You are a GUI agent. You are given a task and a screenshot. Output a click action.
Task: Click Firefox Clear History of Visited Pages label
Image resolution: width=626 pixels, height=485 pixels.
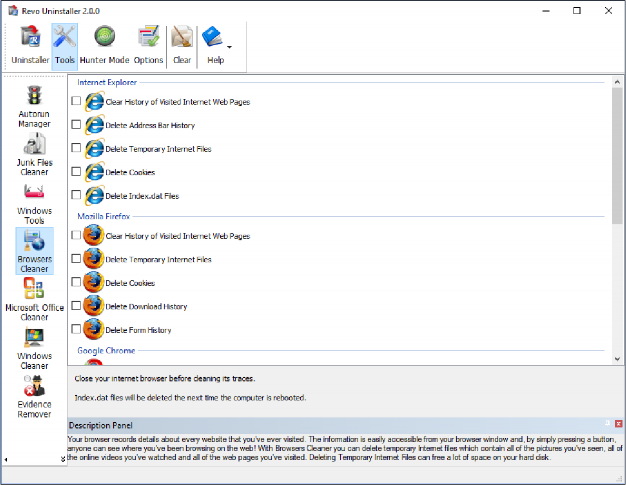click(x=178, y=236)
